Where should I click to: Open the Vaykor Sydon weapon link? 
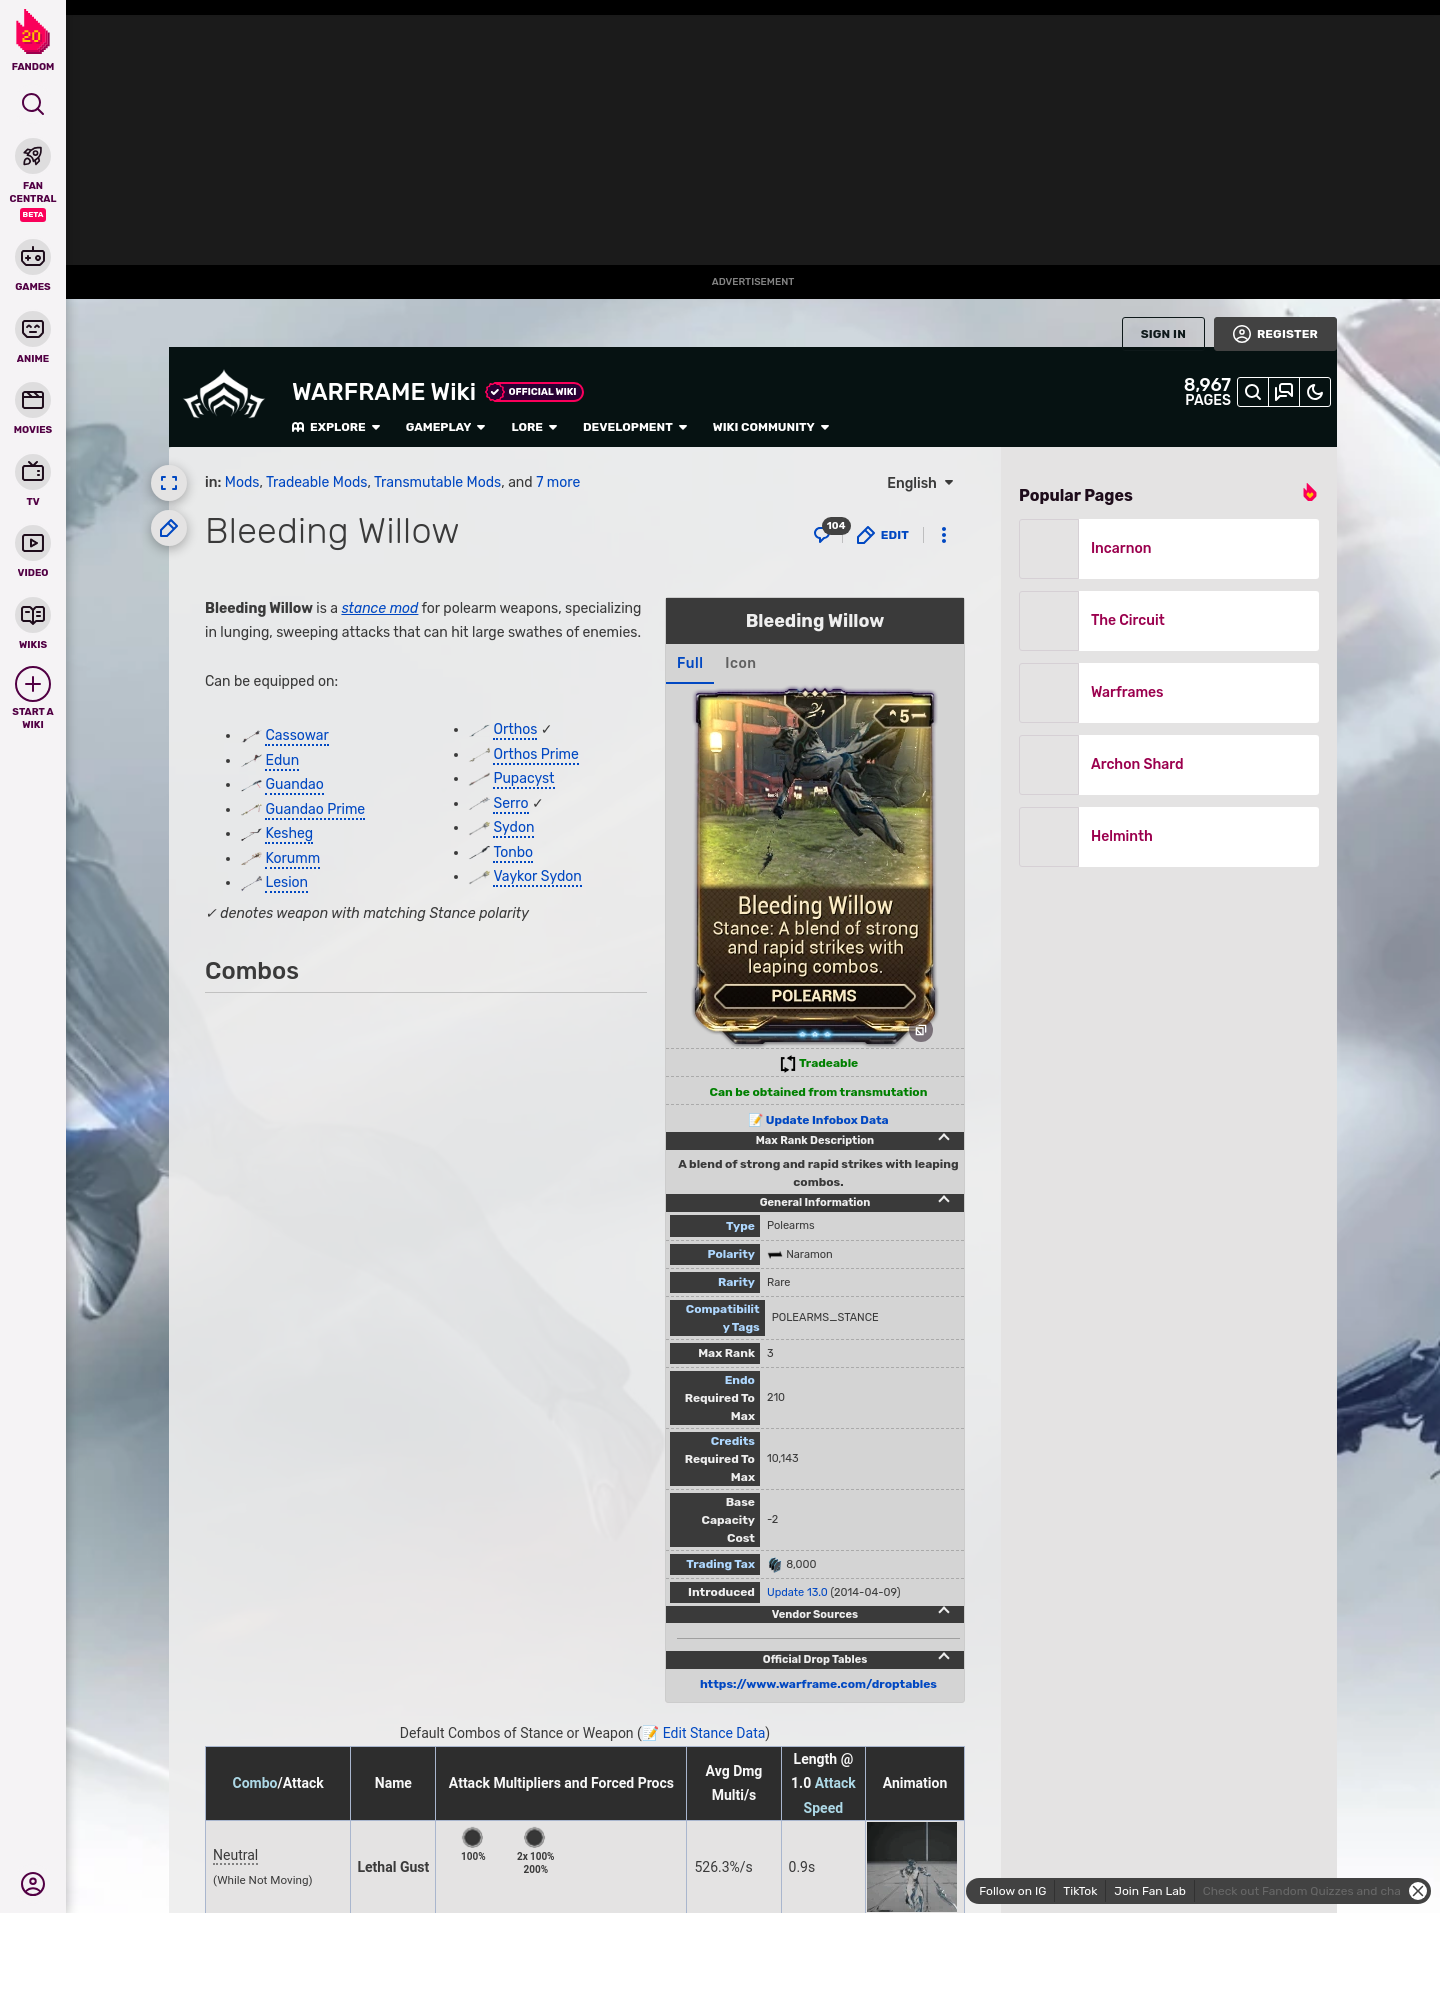coord(537,876)
